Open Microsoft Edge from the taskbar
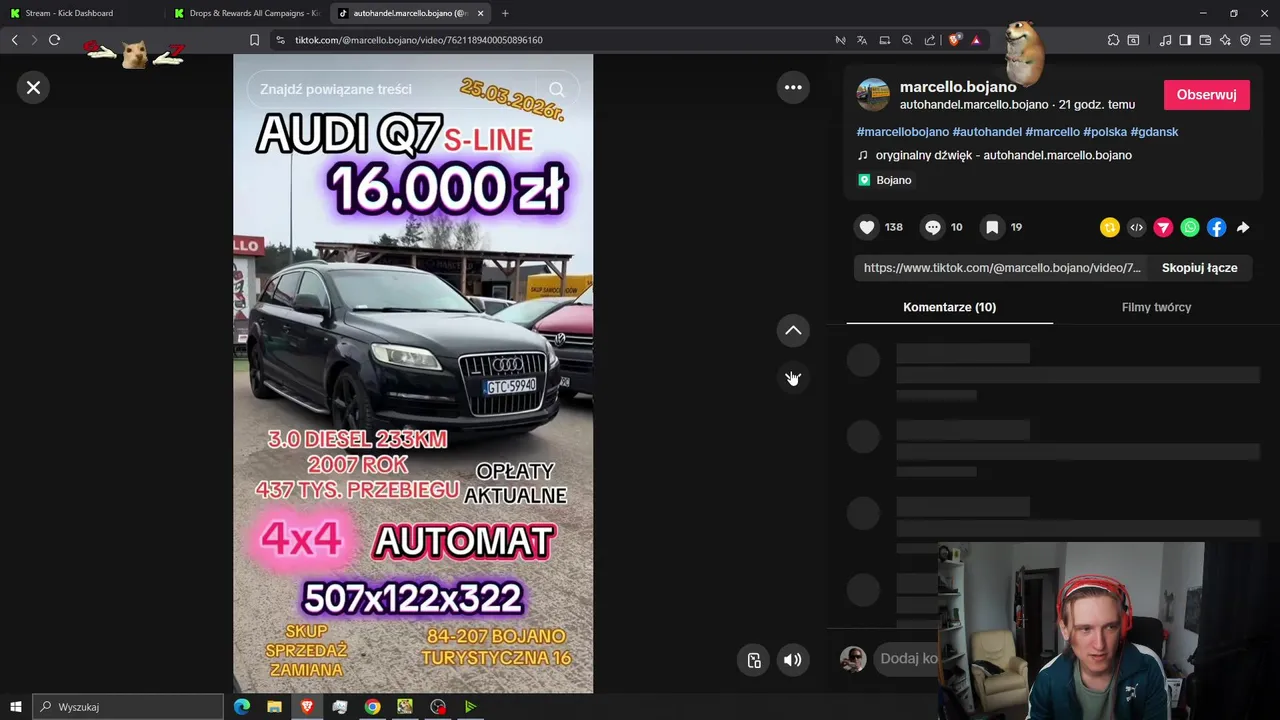This screenshot has width=1280, height=720. pos(242,707)
